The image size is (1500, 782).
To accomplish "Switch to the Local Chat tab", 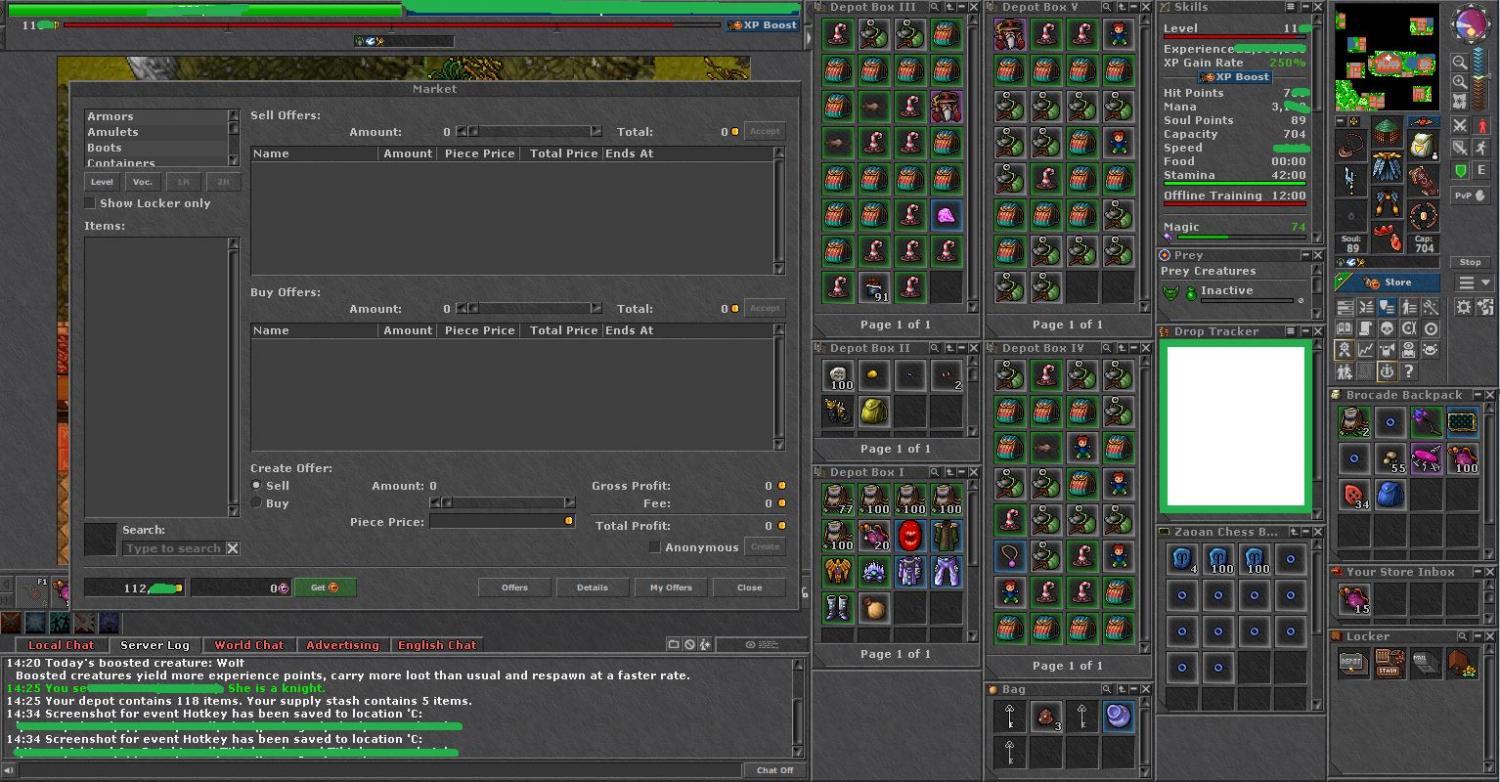I will click(61, 645).
